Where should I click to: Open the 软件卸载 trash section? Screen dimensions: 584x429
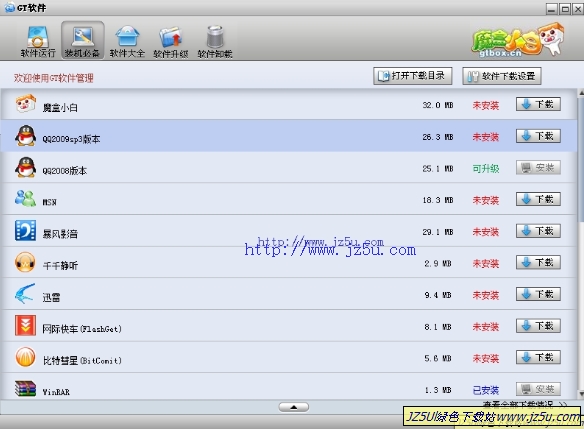pyautogui.click(x=215, y=42)
